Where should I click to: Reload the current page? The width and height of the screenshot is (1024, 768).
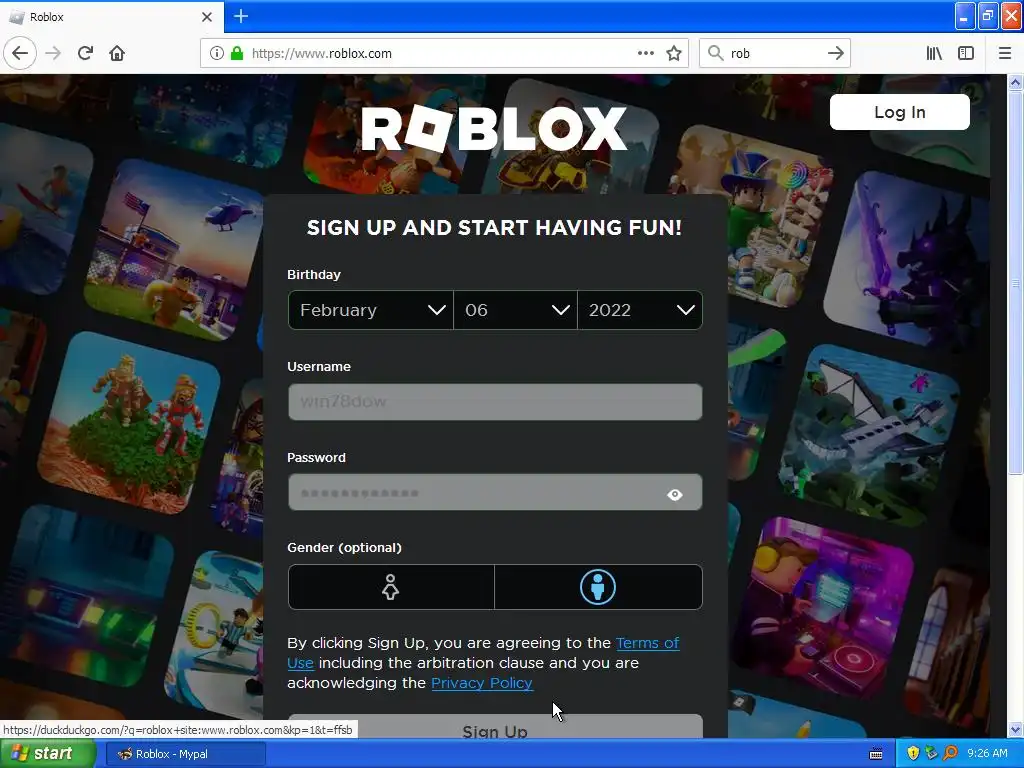click(85, 53)
